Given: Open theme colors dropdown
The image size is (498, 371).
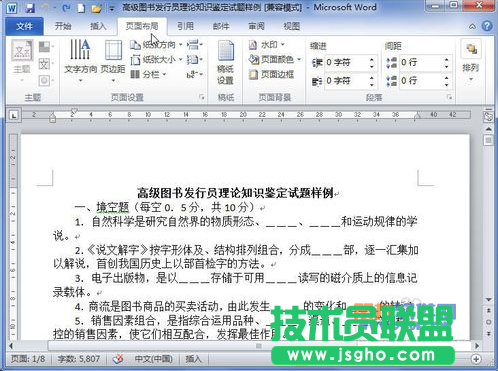Looking at the screenshot, I should click(x=46, y=47).
